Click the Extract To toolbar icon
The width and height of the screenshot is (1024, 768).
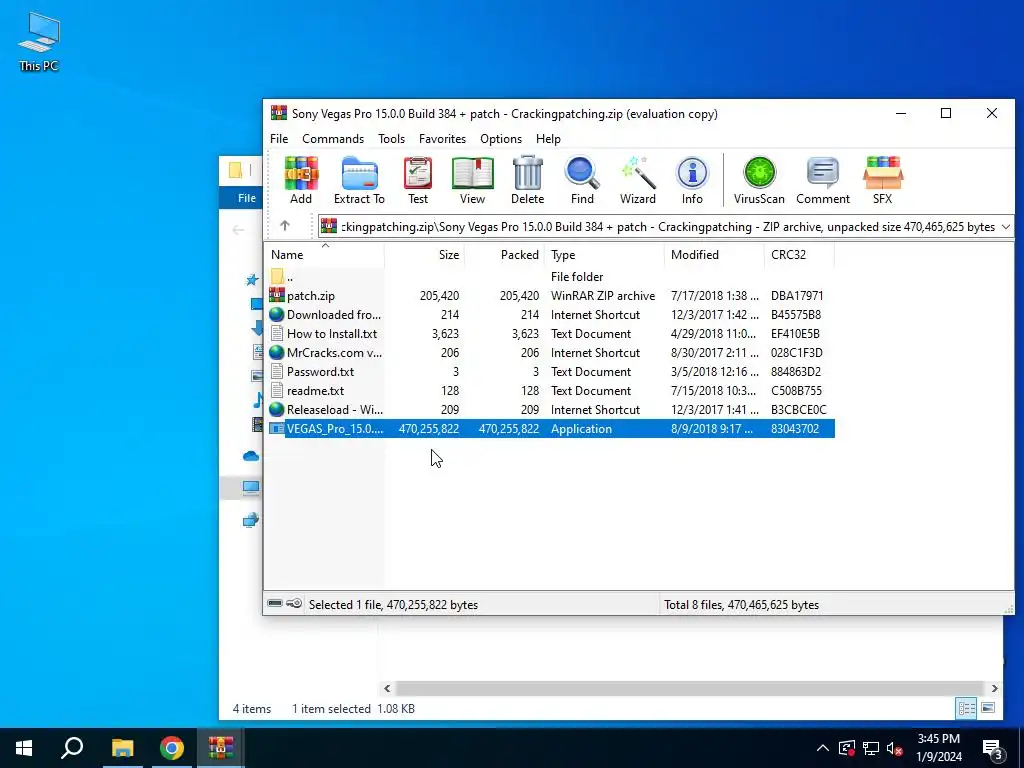coord(359,181)
